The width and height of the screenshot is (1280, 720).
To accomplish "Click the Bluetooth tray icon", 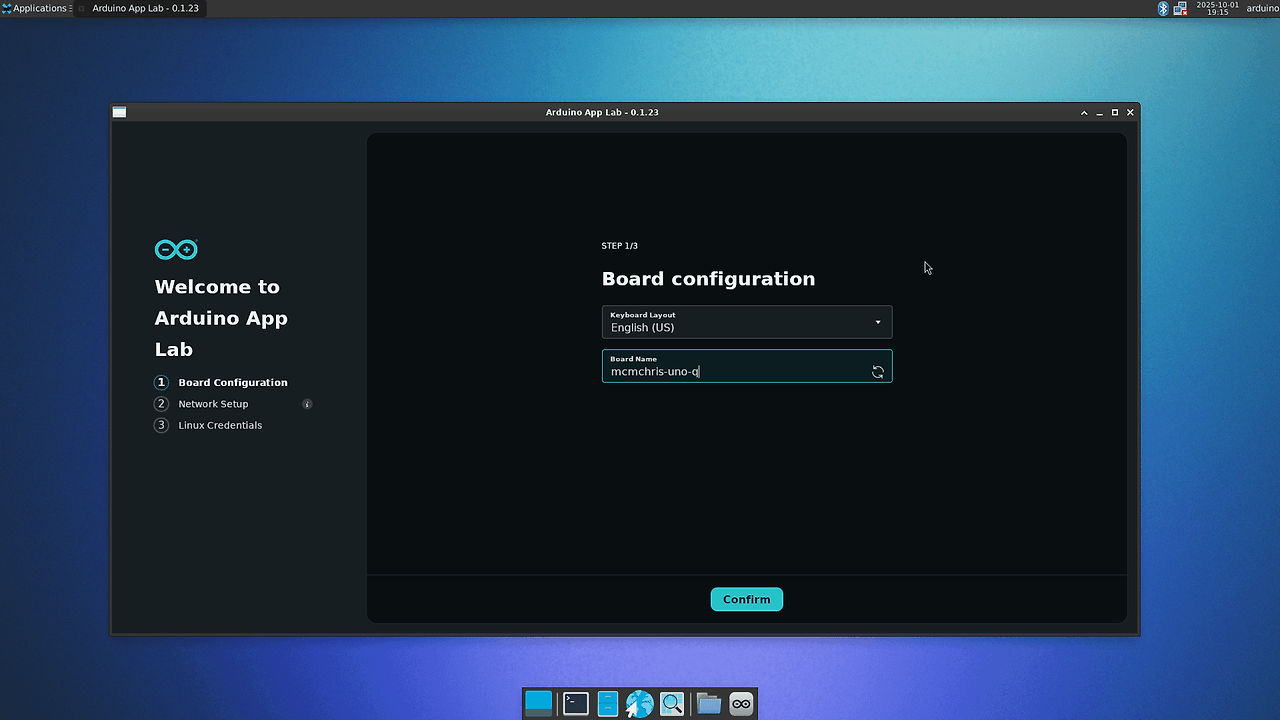I will (1163, 8).
